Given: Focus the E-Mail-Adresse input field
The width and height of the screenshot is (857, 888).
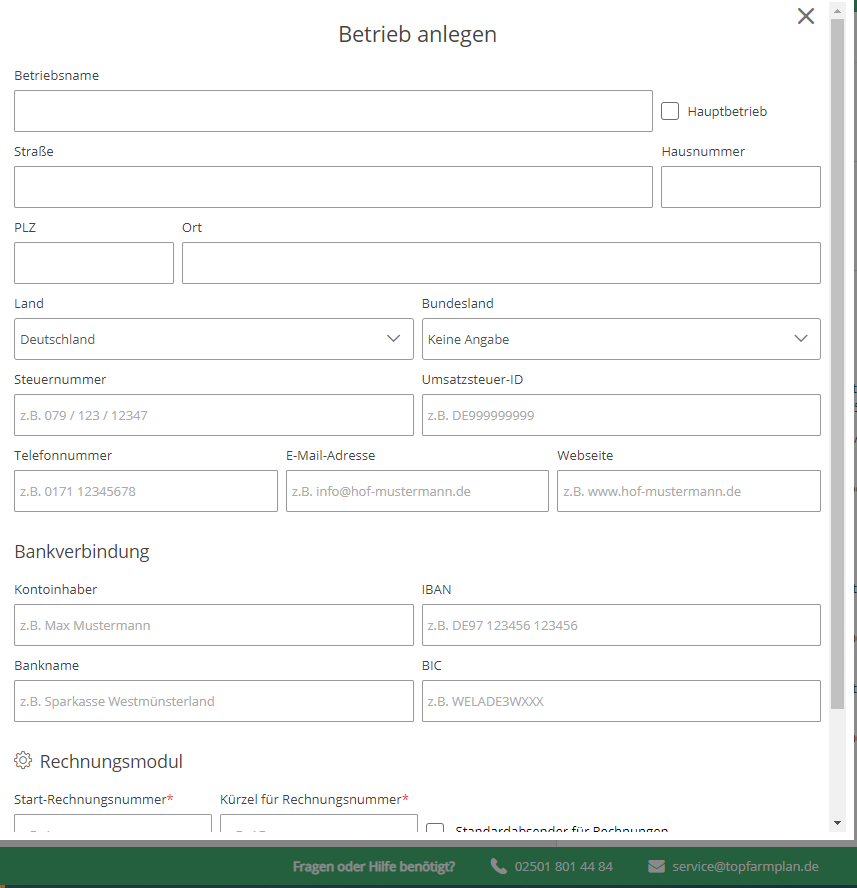Looking at the screenshot, I should tap(417, 491).
